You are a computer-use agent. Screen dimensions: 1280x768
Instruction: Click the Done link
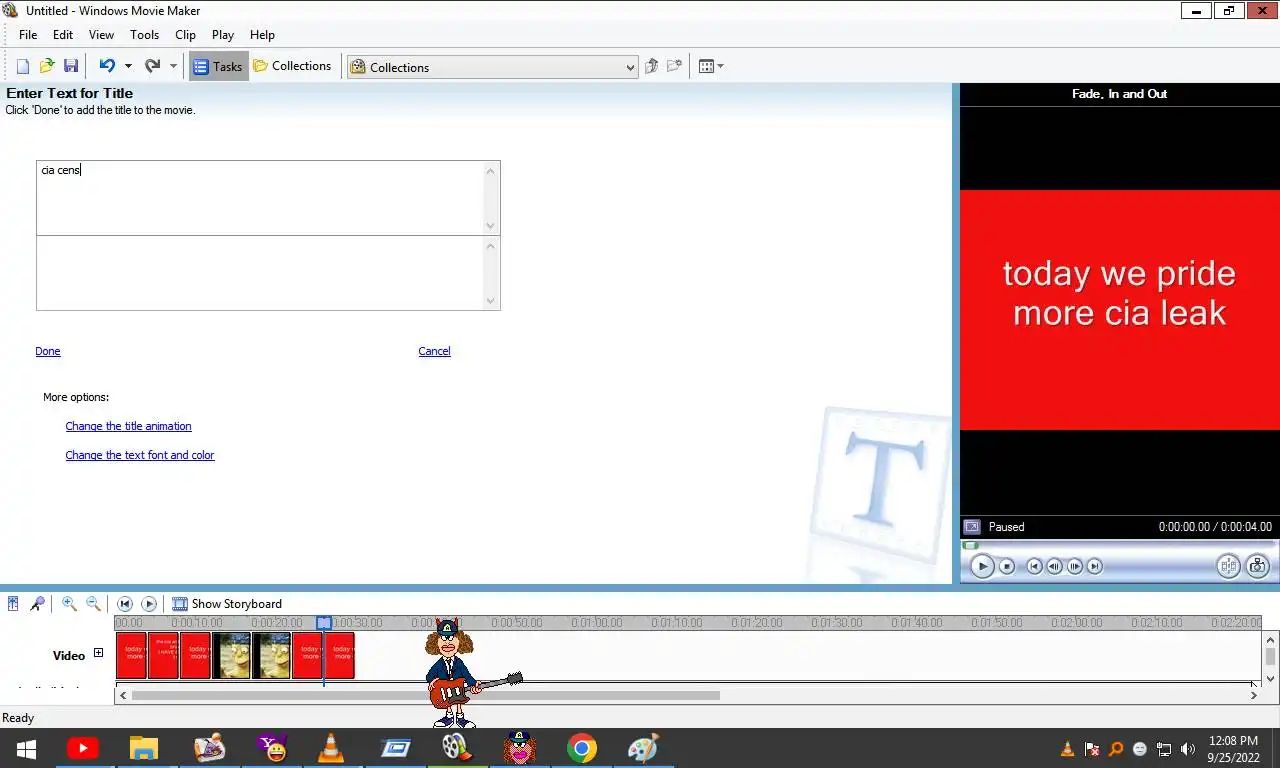48,351
